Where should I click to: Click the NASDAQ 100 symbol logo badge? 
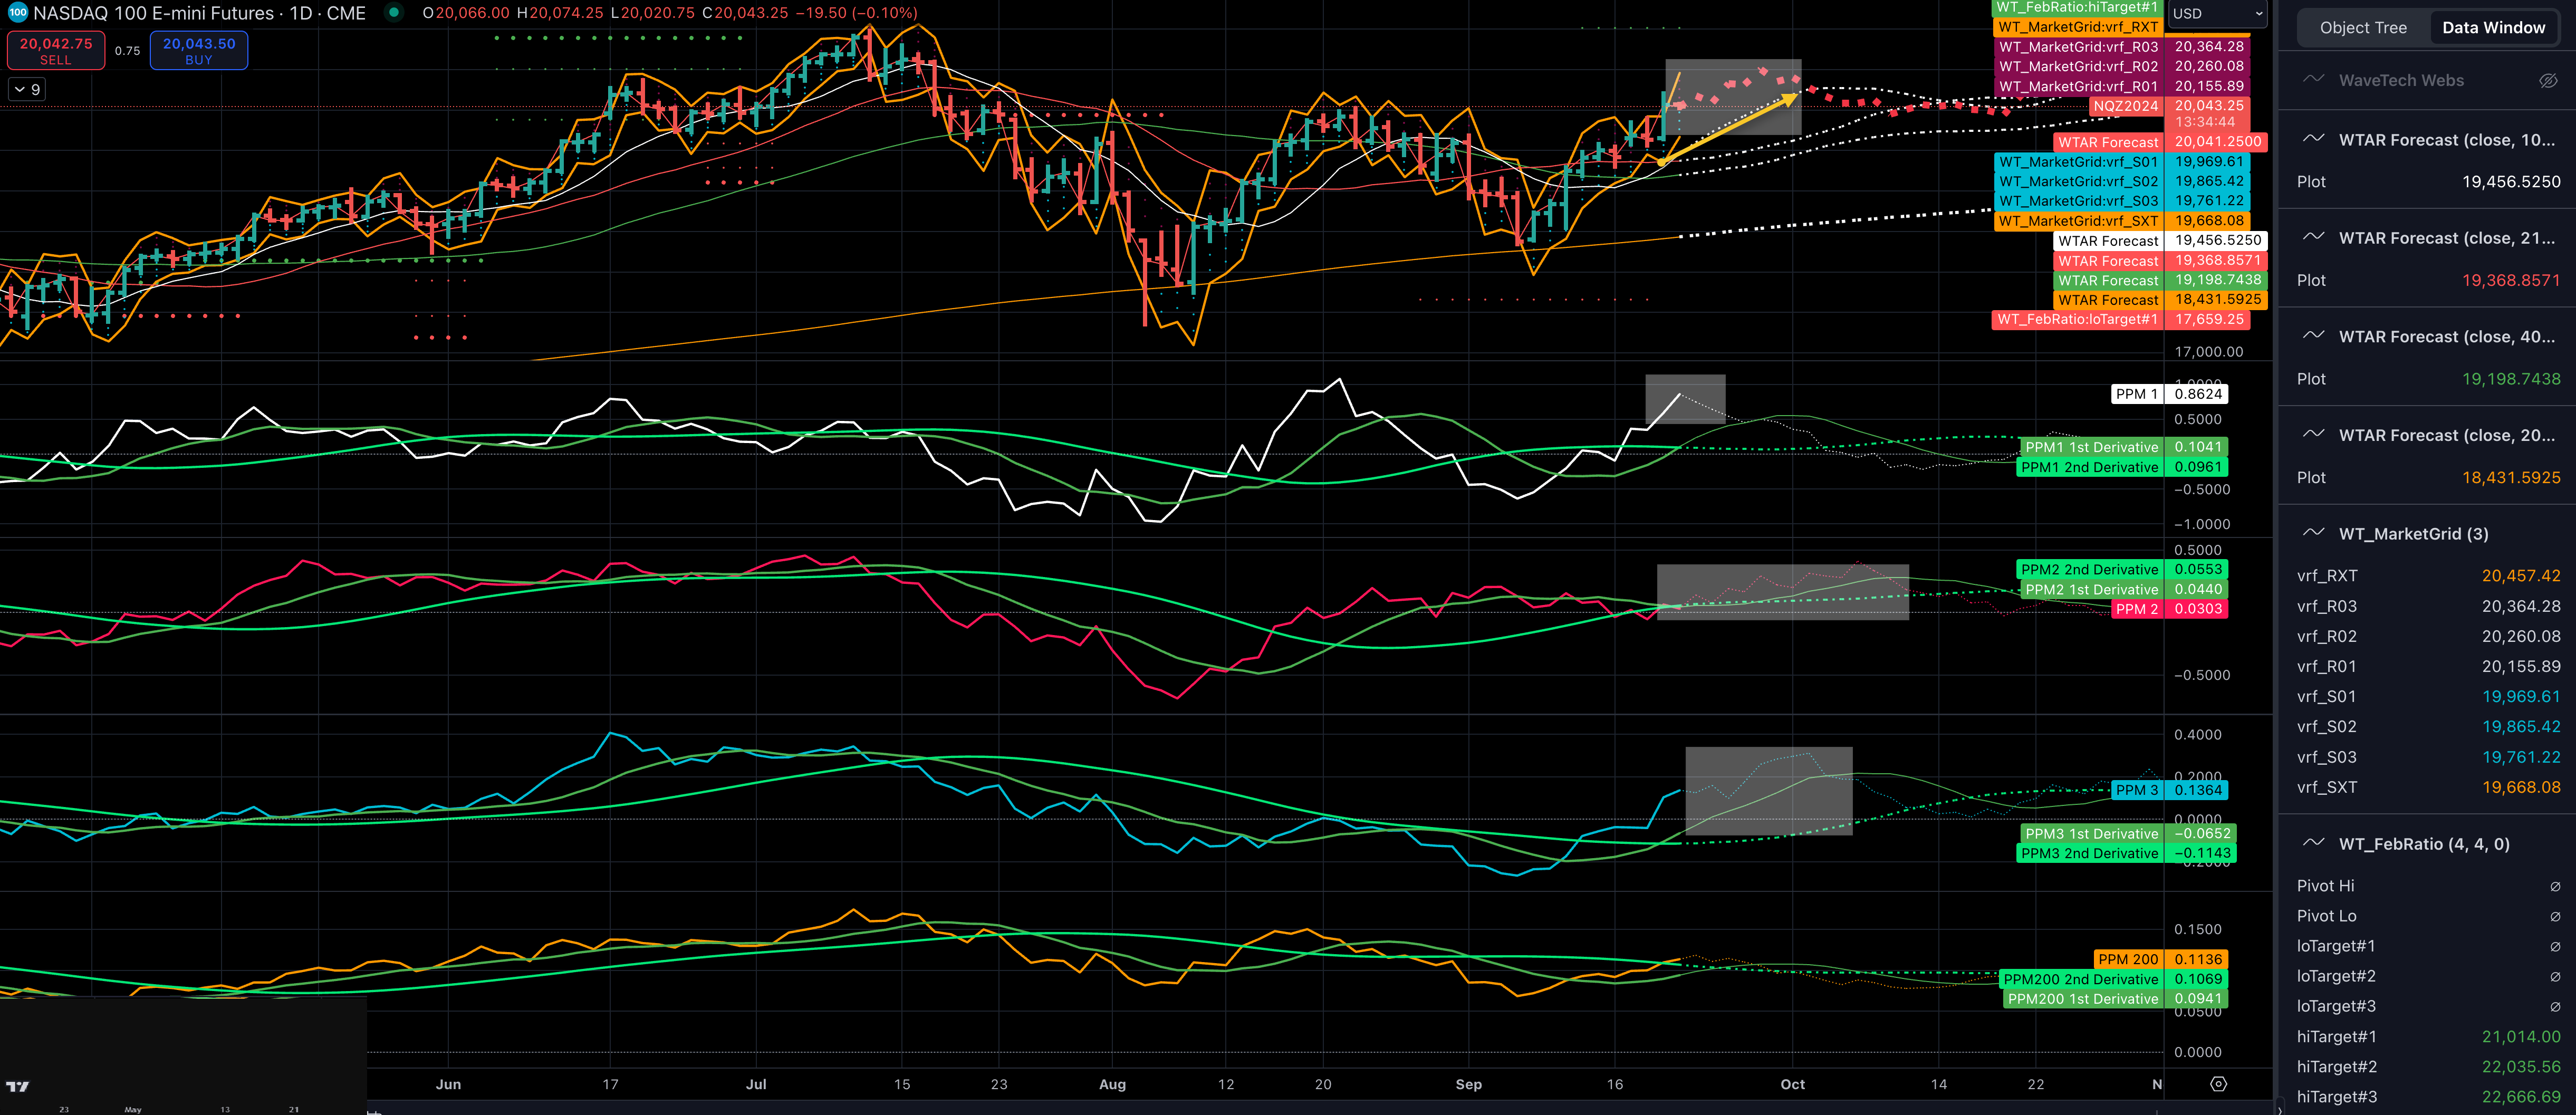point(18,13)
